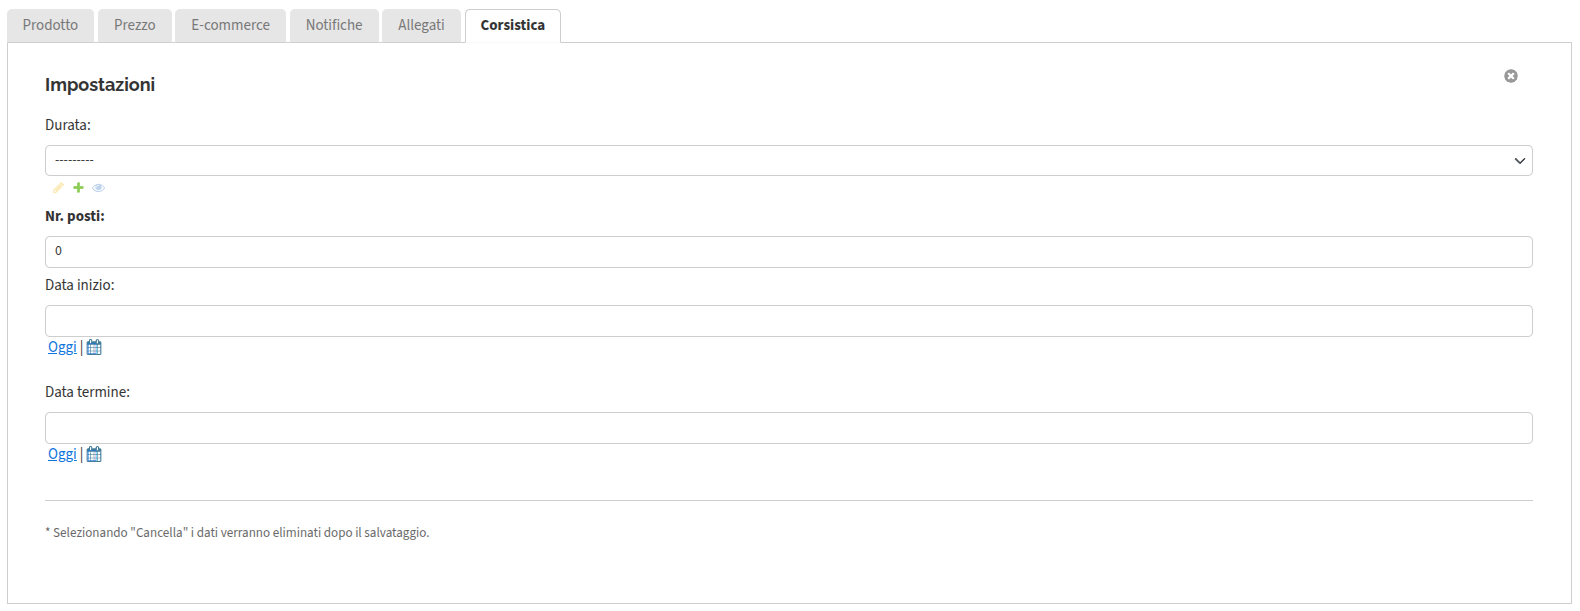Click the chevron arrow of the Durata select
1580x611 pixels.
[1520, 161]
